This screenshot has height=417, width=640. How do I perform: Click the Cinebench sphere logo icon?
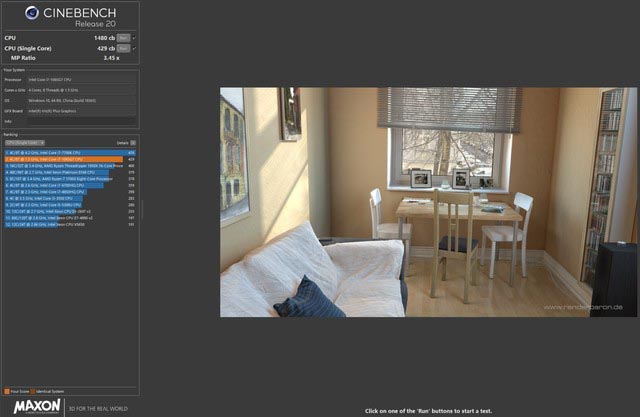(32, 13)
